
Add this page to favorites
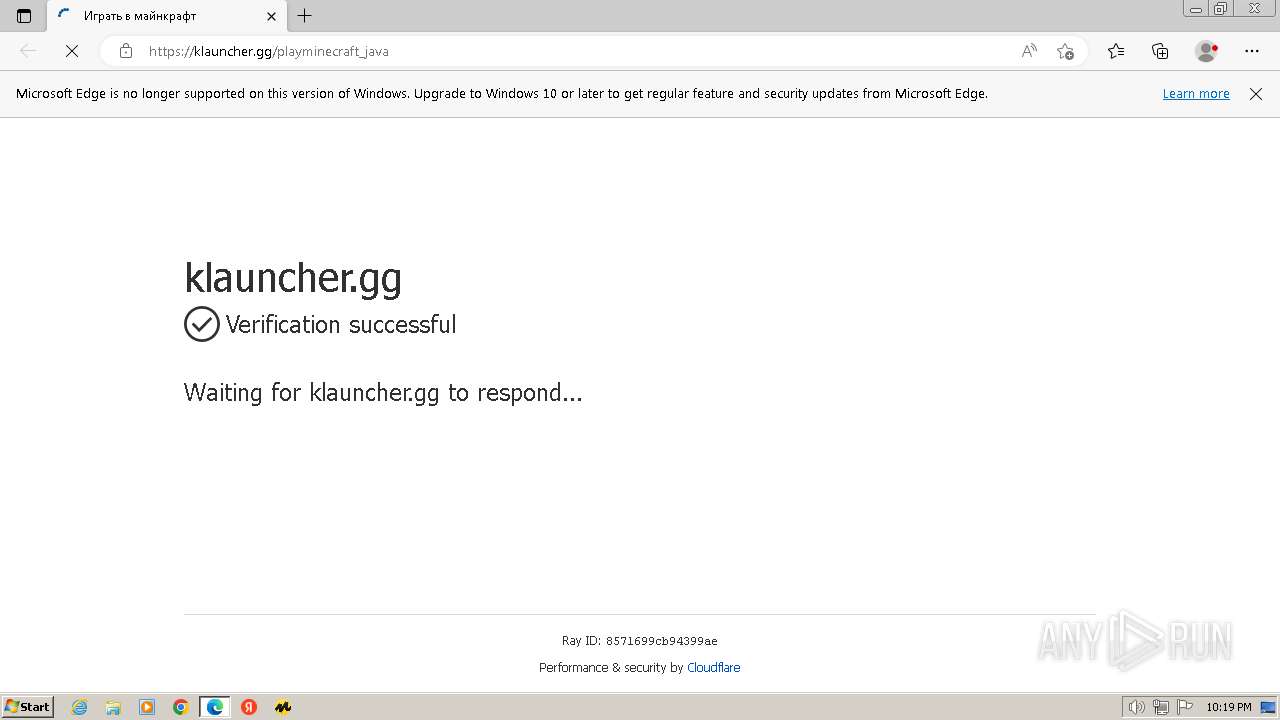(1065, 51)
